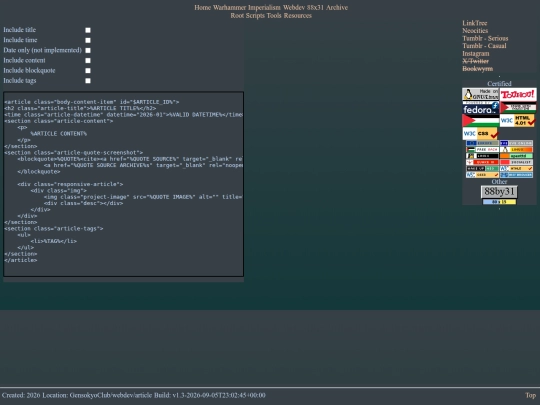The image size is (540, 405).
Task: Click the footer Build version text
Action: 209,395
